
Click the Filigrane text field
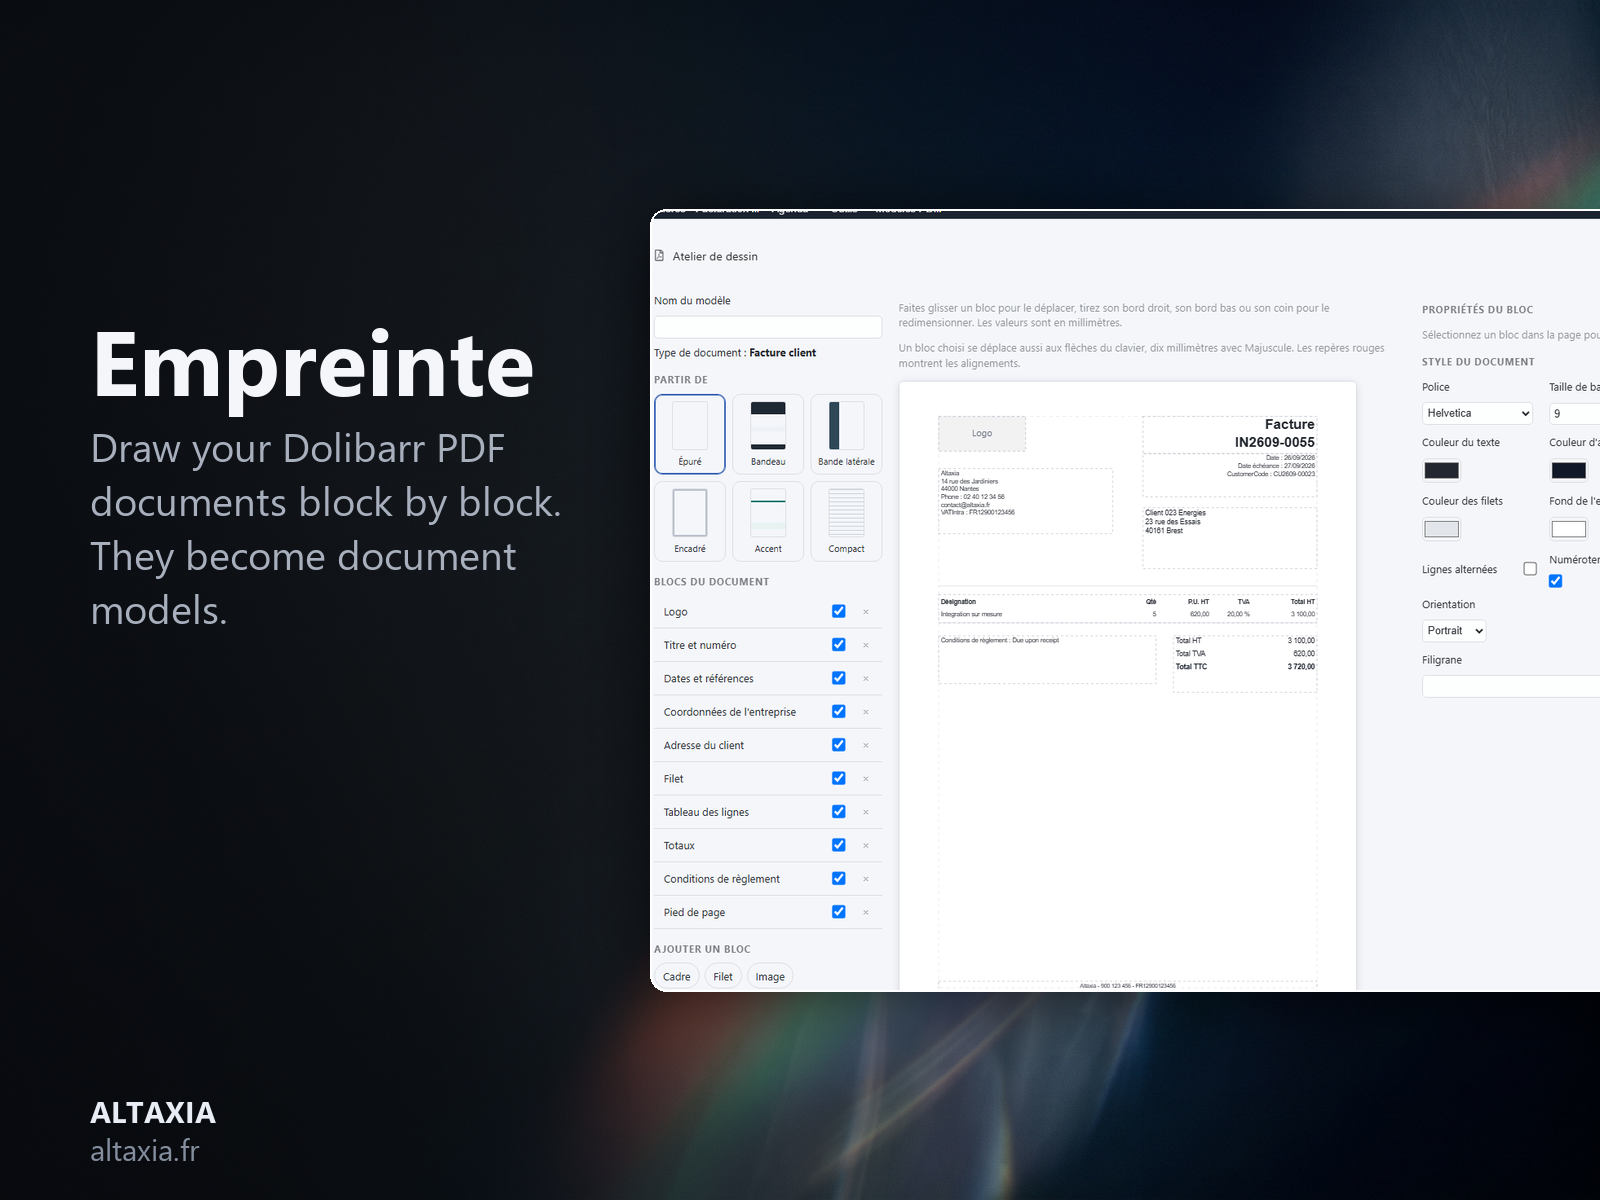1511,686
